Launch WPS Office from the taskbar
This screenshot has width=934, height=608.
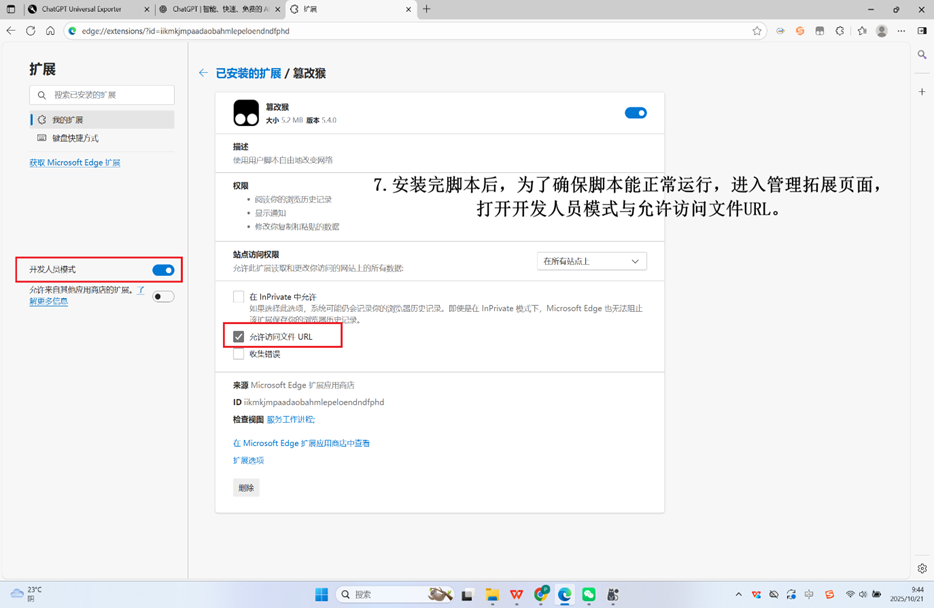(515, 596)
